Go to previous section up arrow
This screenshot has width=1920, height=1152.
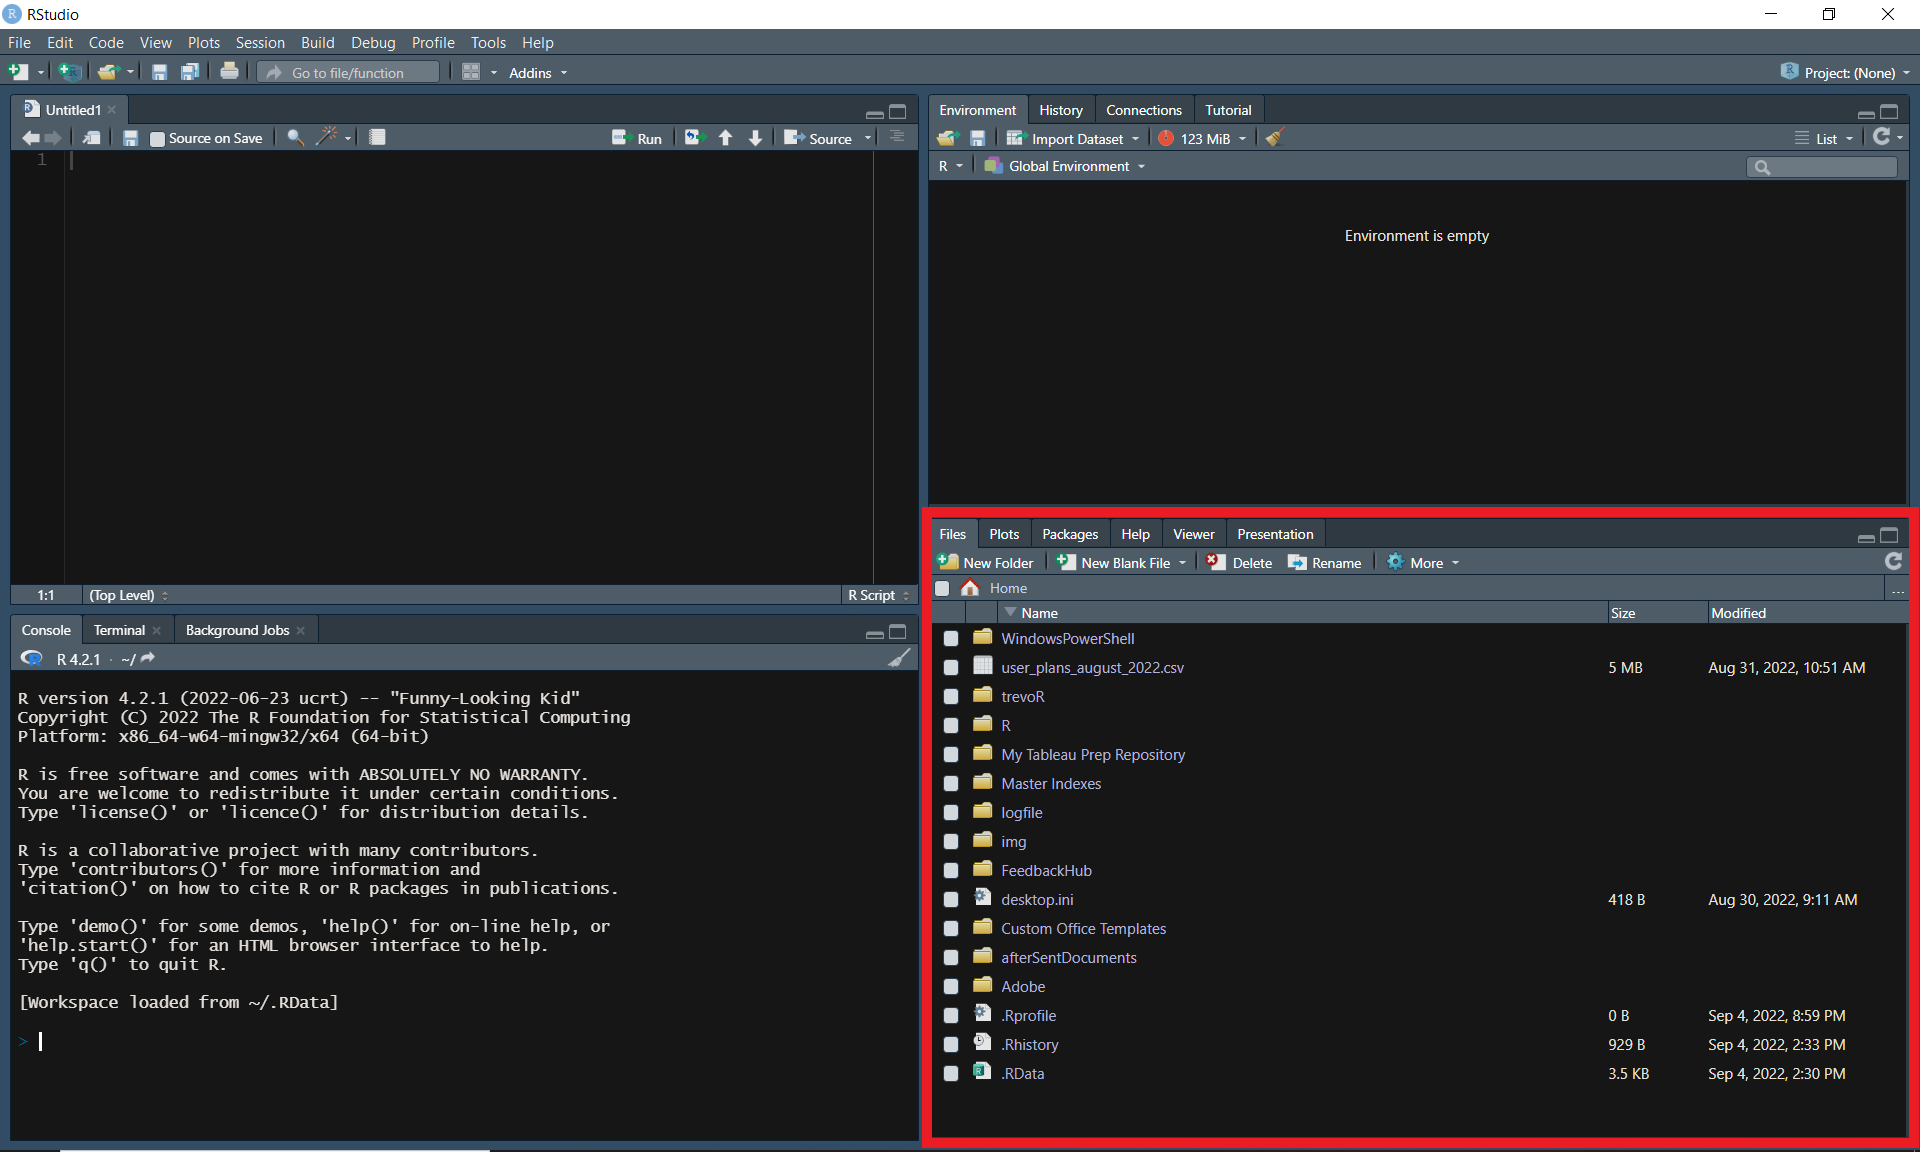(x=726, y=138)
